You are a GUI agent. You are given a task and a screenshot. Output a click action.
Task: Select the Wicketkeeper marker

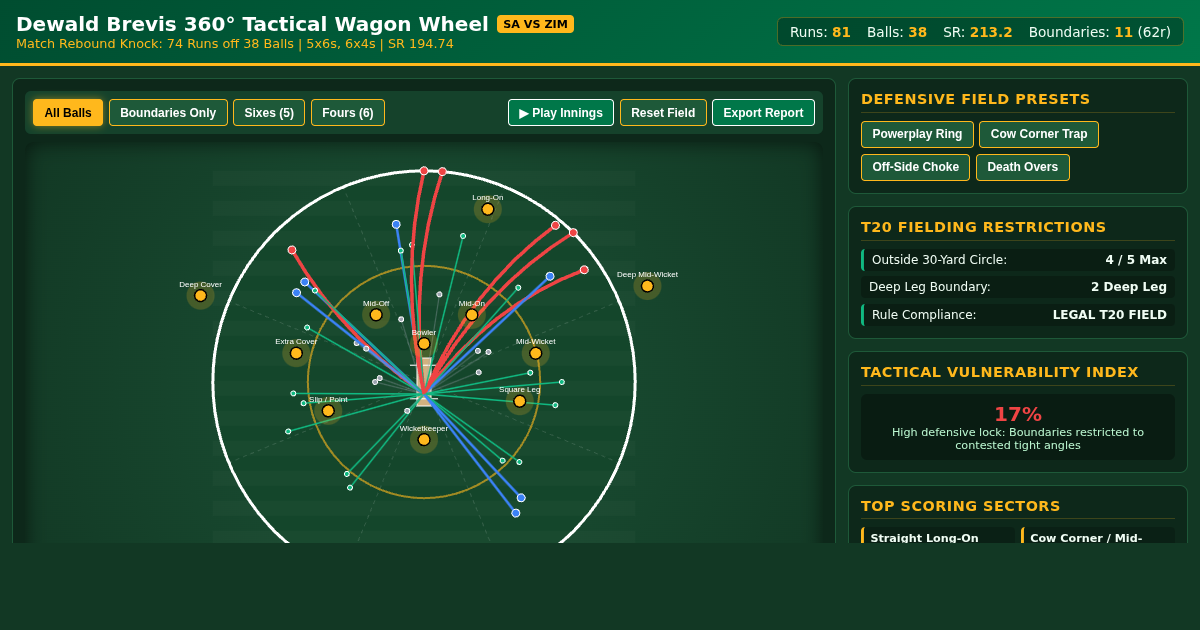click(424, 440)
